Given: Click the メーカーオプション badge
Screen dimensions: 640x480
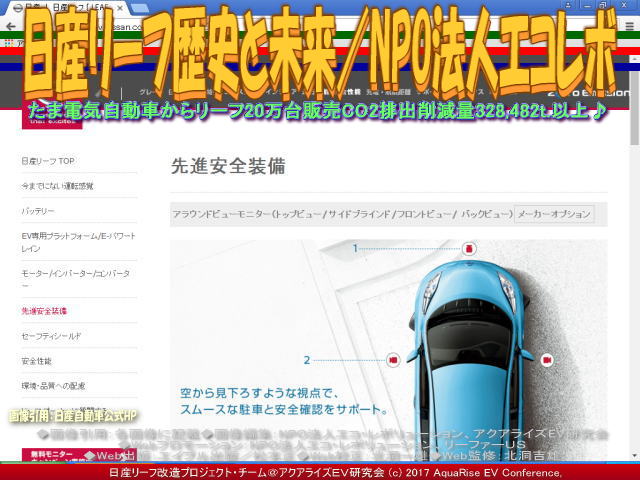Looking at the screenshot, I should pos(554,214).
